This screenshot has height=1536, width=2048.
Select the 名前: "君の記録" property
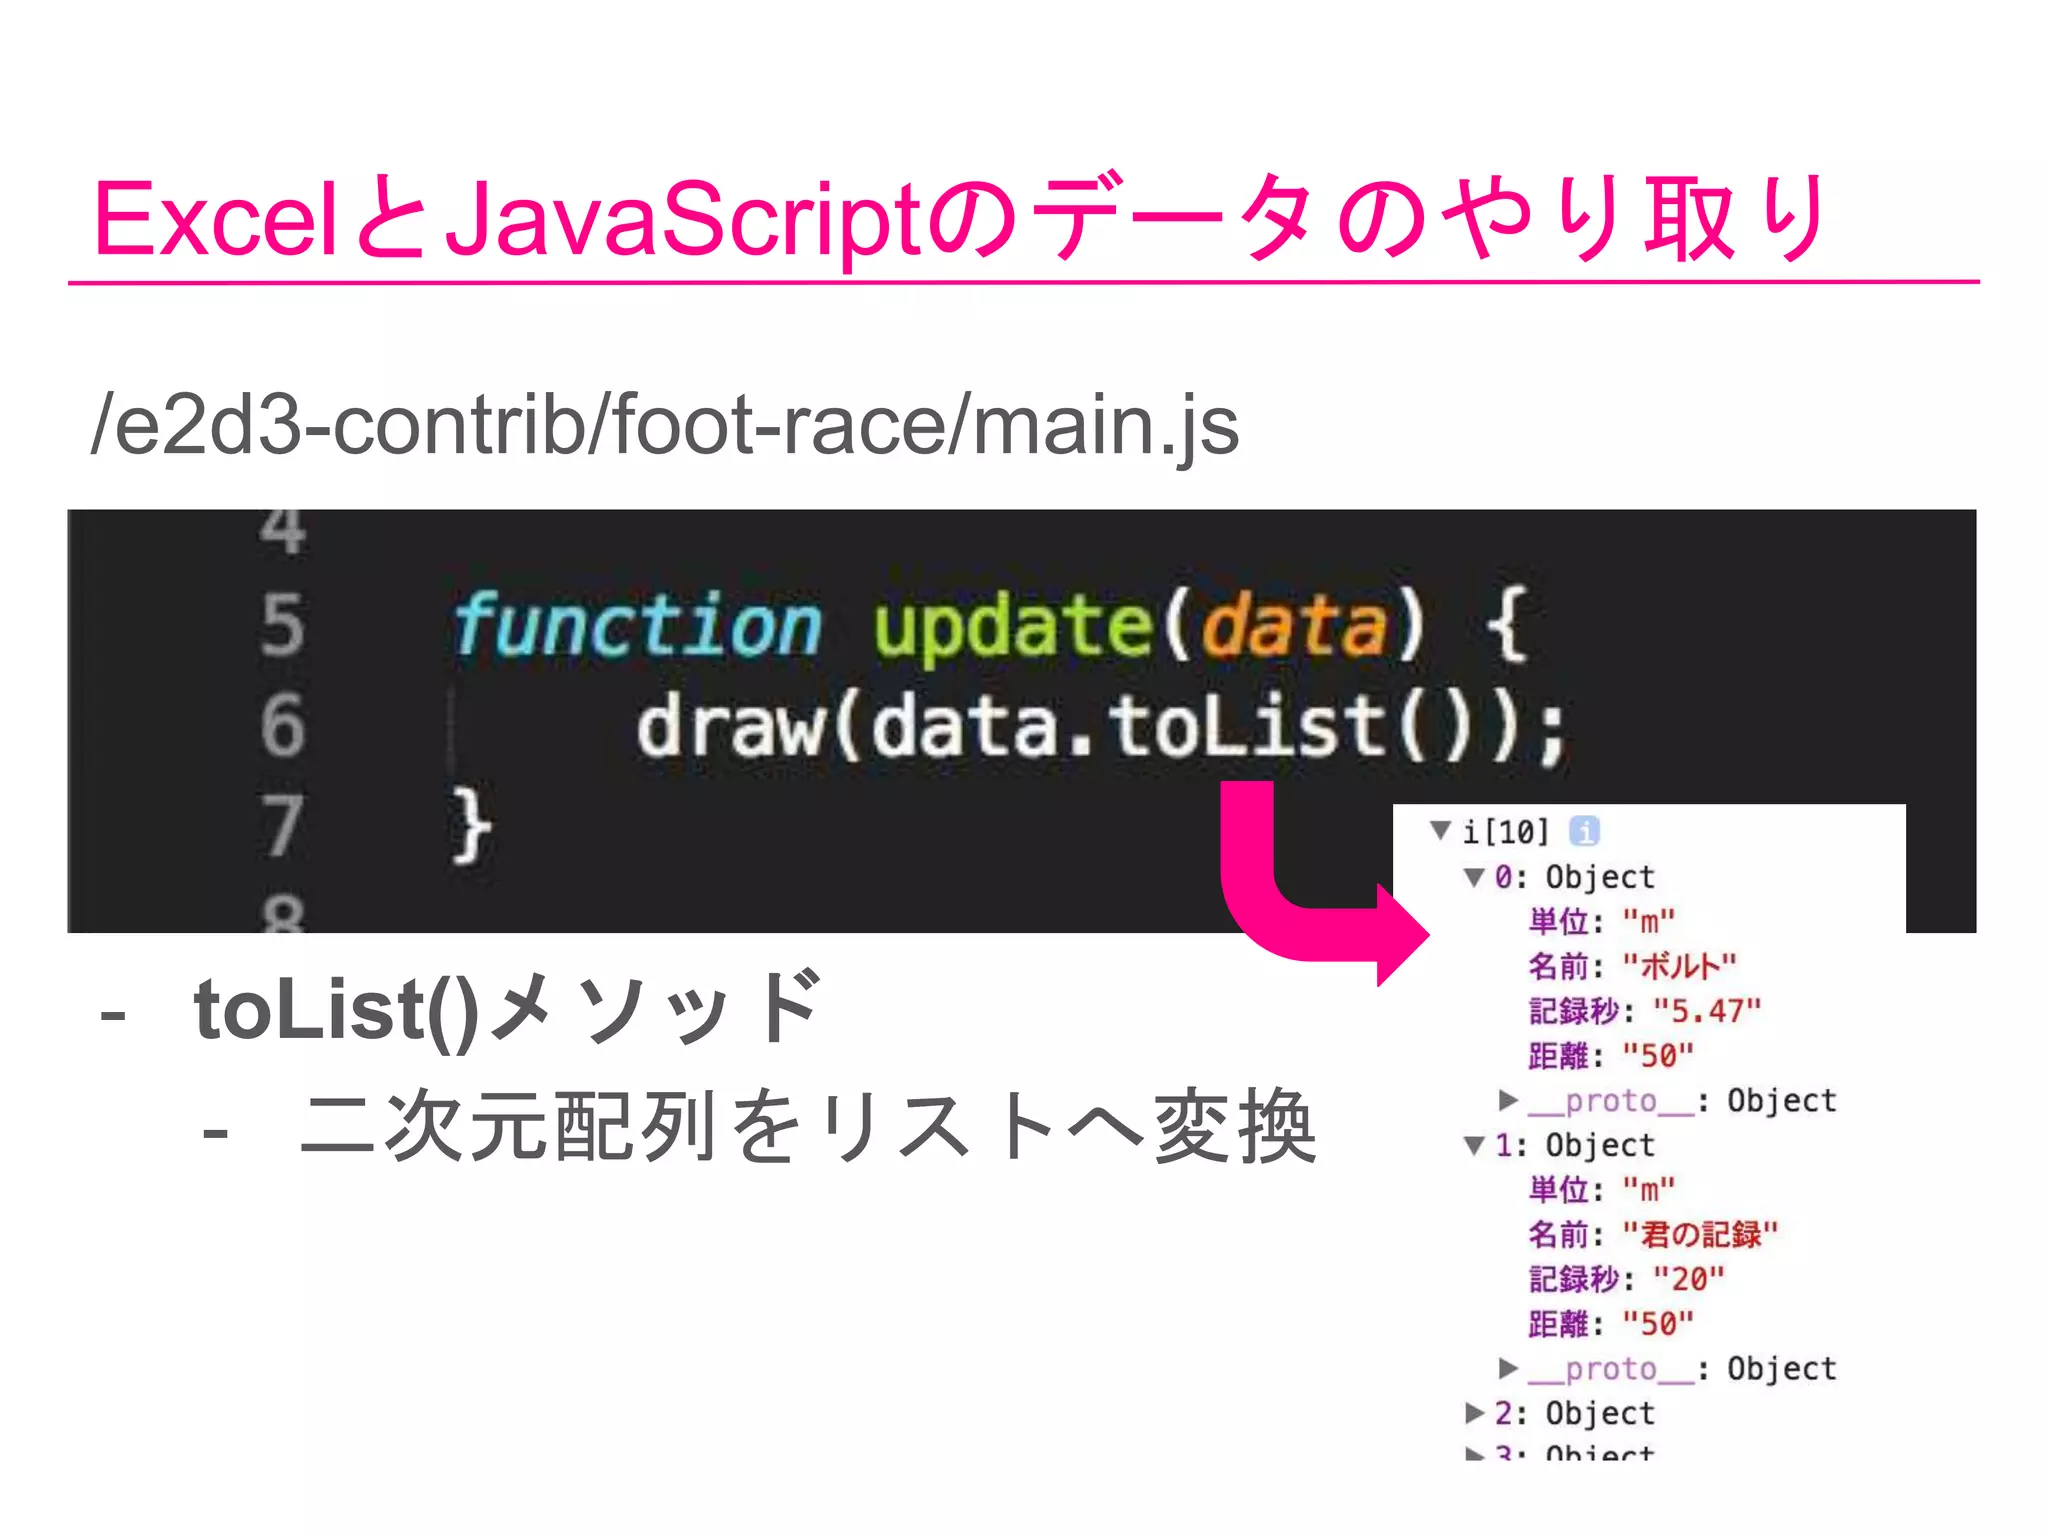1653,1234
